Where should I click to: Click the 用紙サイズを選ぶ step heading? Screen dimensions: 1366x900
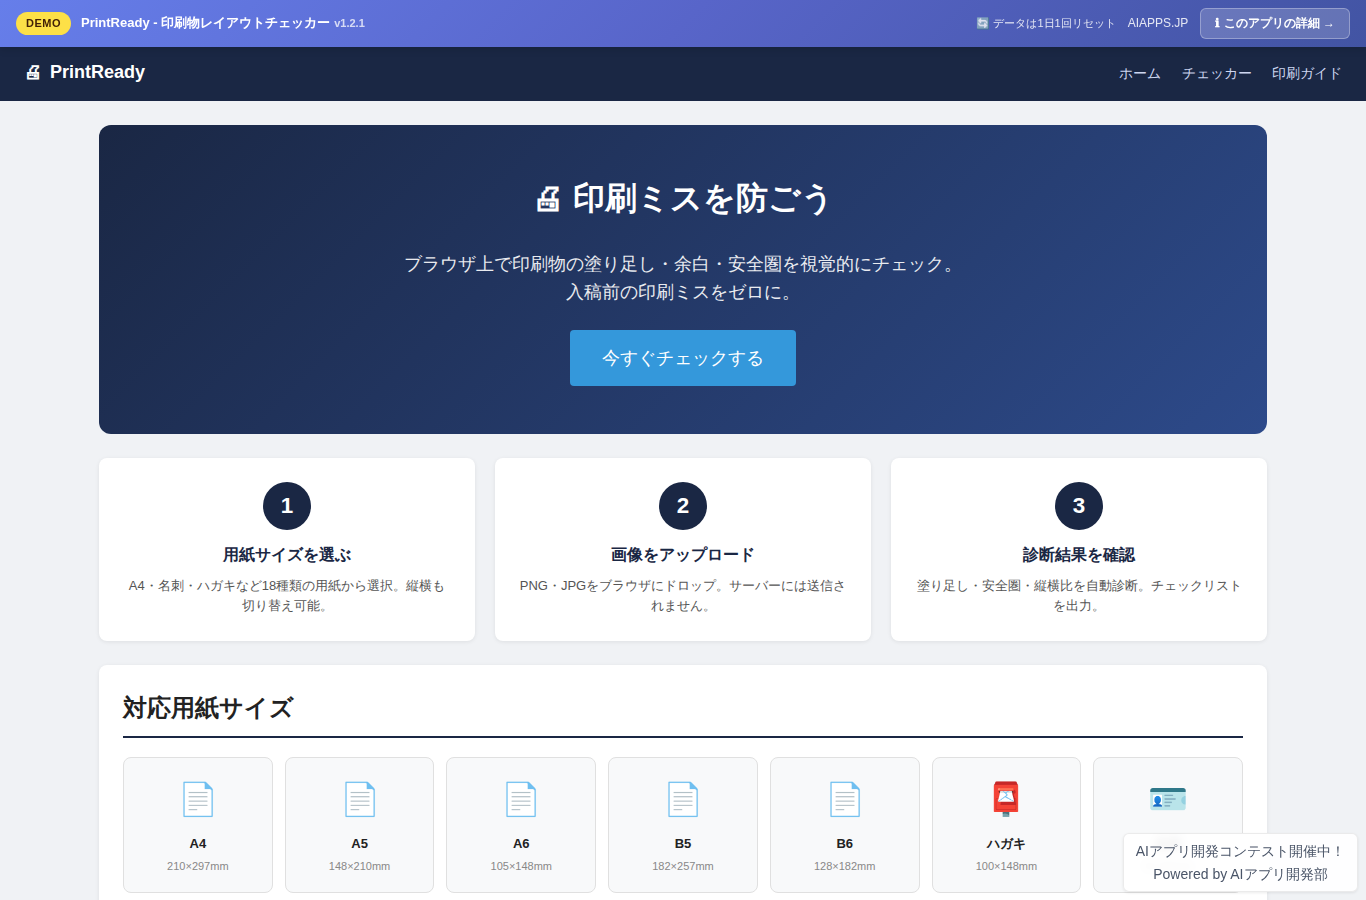pyautogui.click(x=287, y=555)
